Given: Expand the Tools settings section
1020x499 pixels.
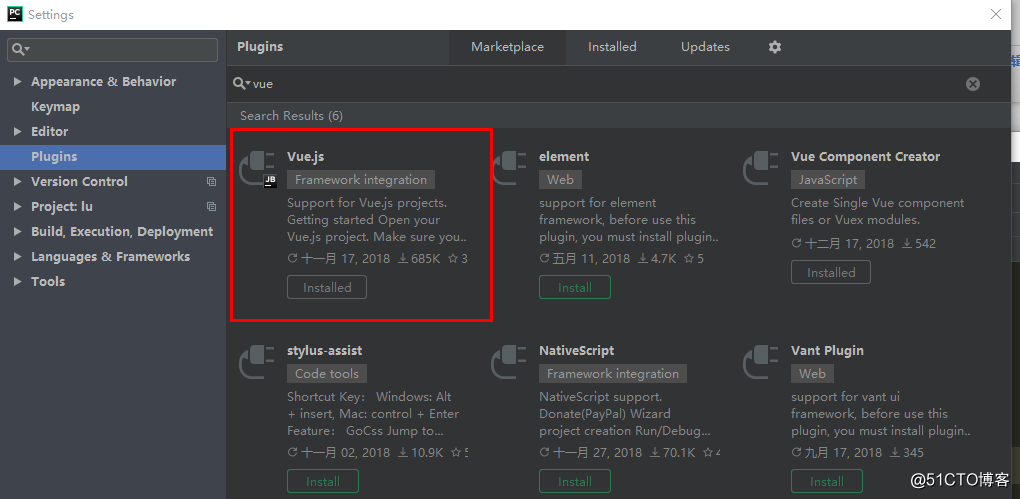Looking at the screenshot, I should (18, 282).
